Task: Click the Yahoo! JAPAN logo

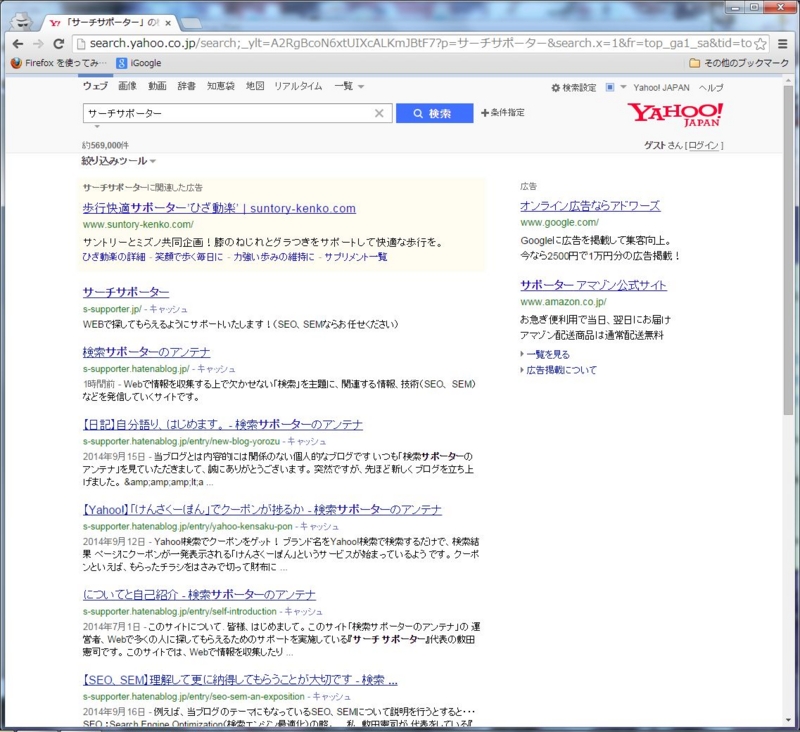Action: coord(676,114)
